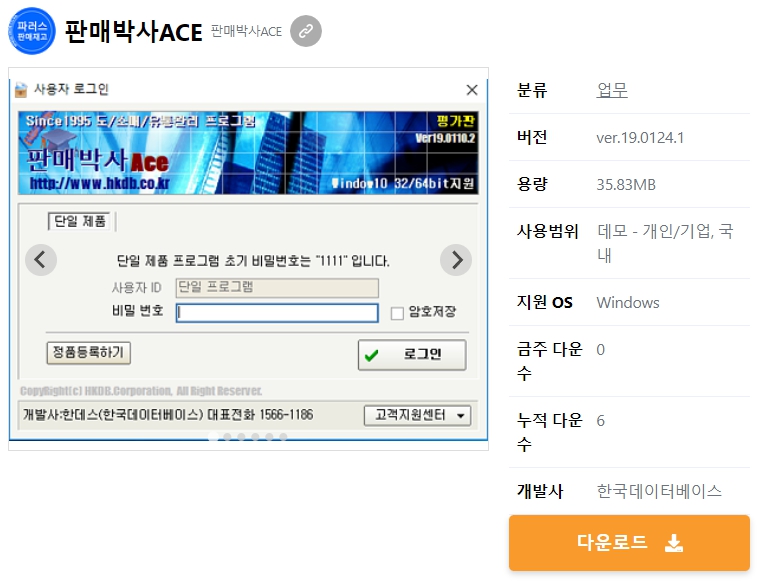Select the first active carousel dot
Image resolution: width=758 pixels, height=582 pixels.
[x=213, y=437]
